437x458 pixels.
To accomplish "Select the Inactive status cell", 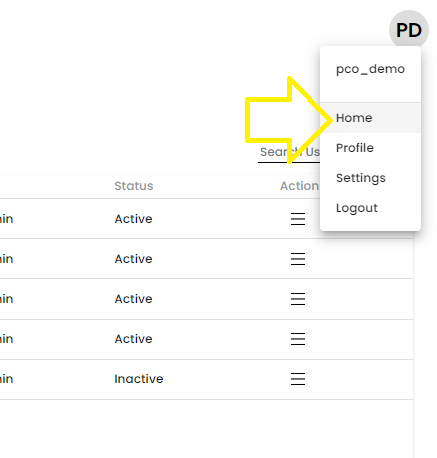I will coord(139,379).
